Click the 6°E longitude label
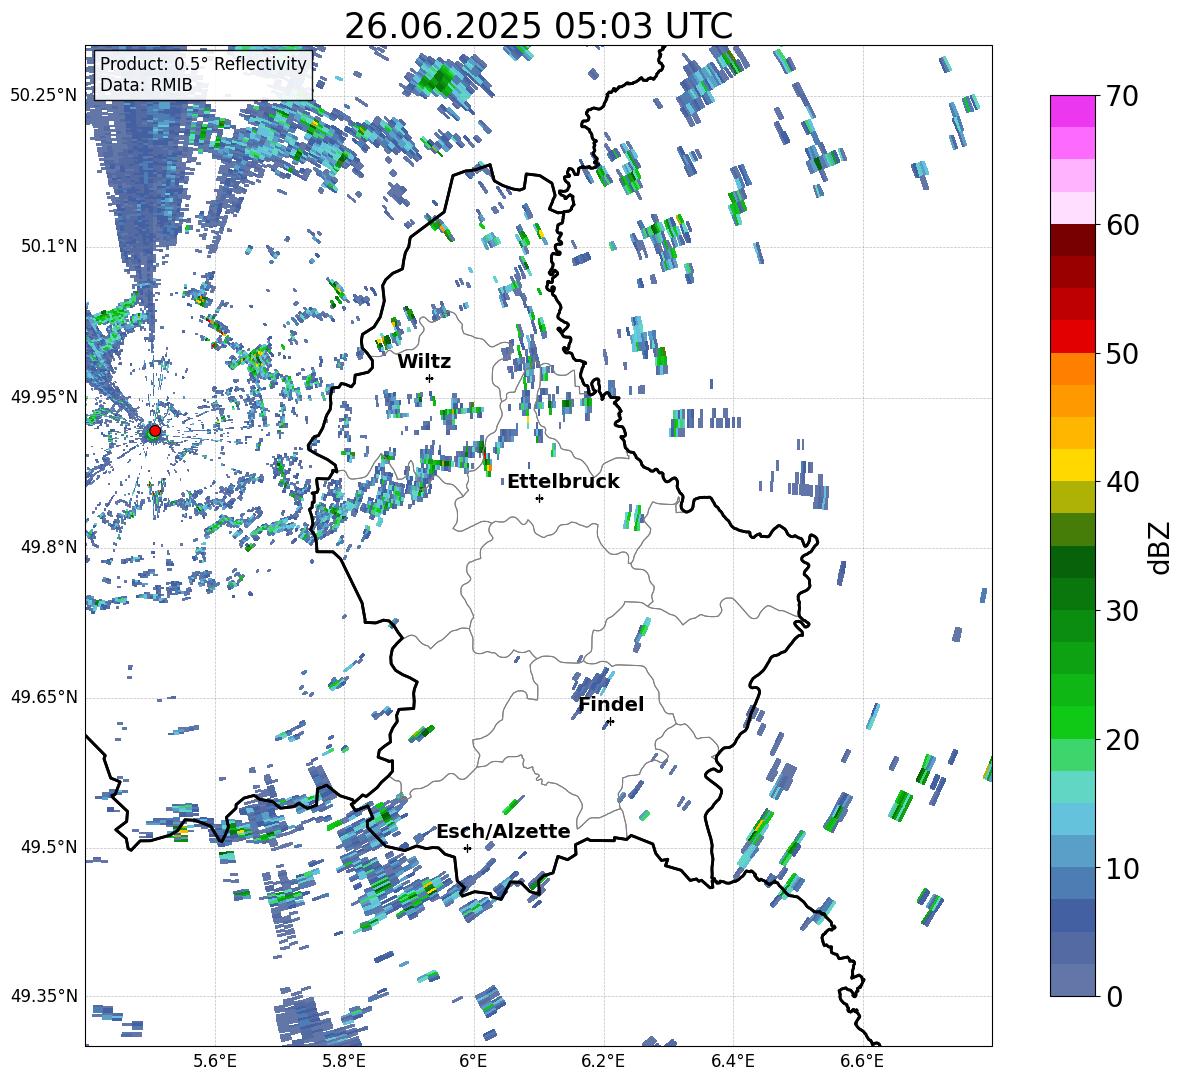Viewport: 1184px width, 1081px height. coord(473,1062)
